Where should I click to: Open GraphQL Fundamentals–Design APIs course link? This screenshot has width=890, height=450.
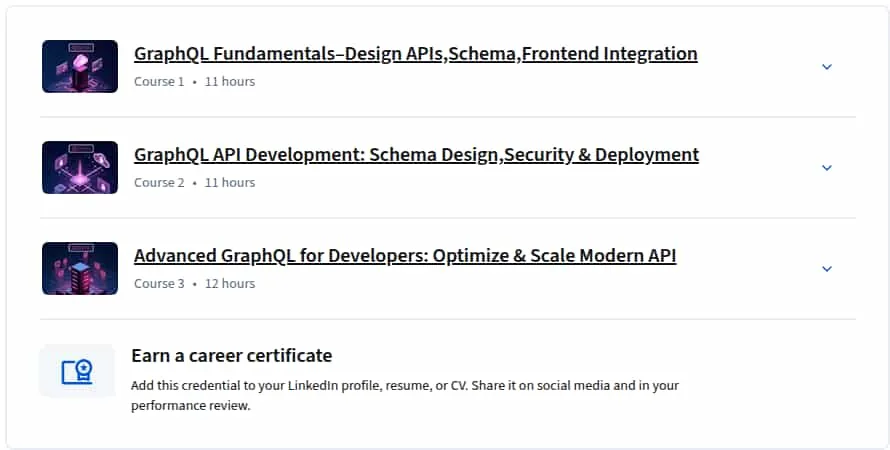[415, 54]
